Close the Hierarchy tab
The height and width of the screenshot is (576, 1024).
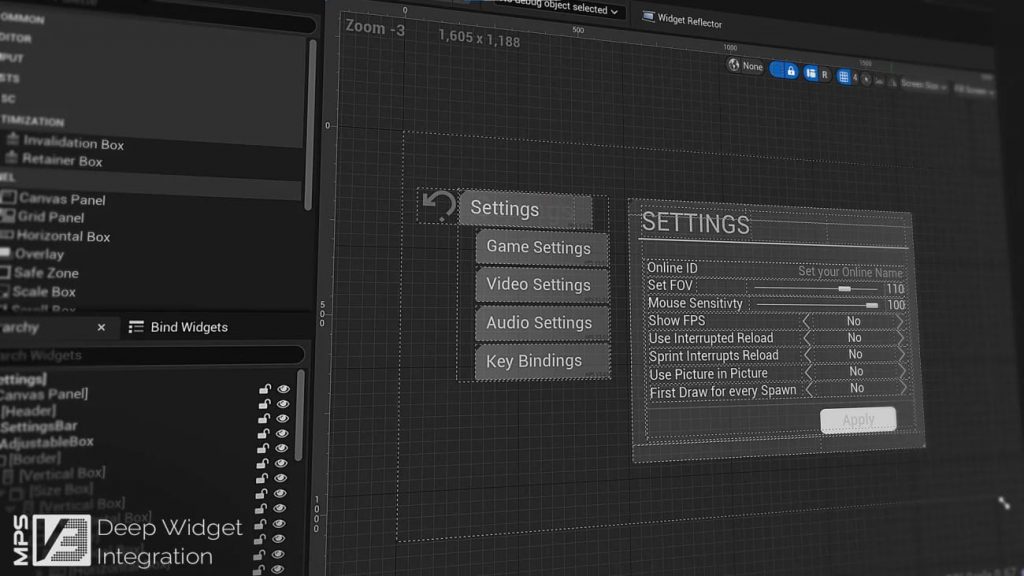click(x=101, y=327)
